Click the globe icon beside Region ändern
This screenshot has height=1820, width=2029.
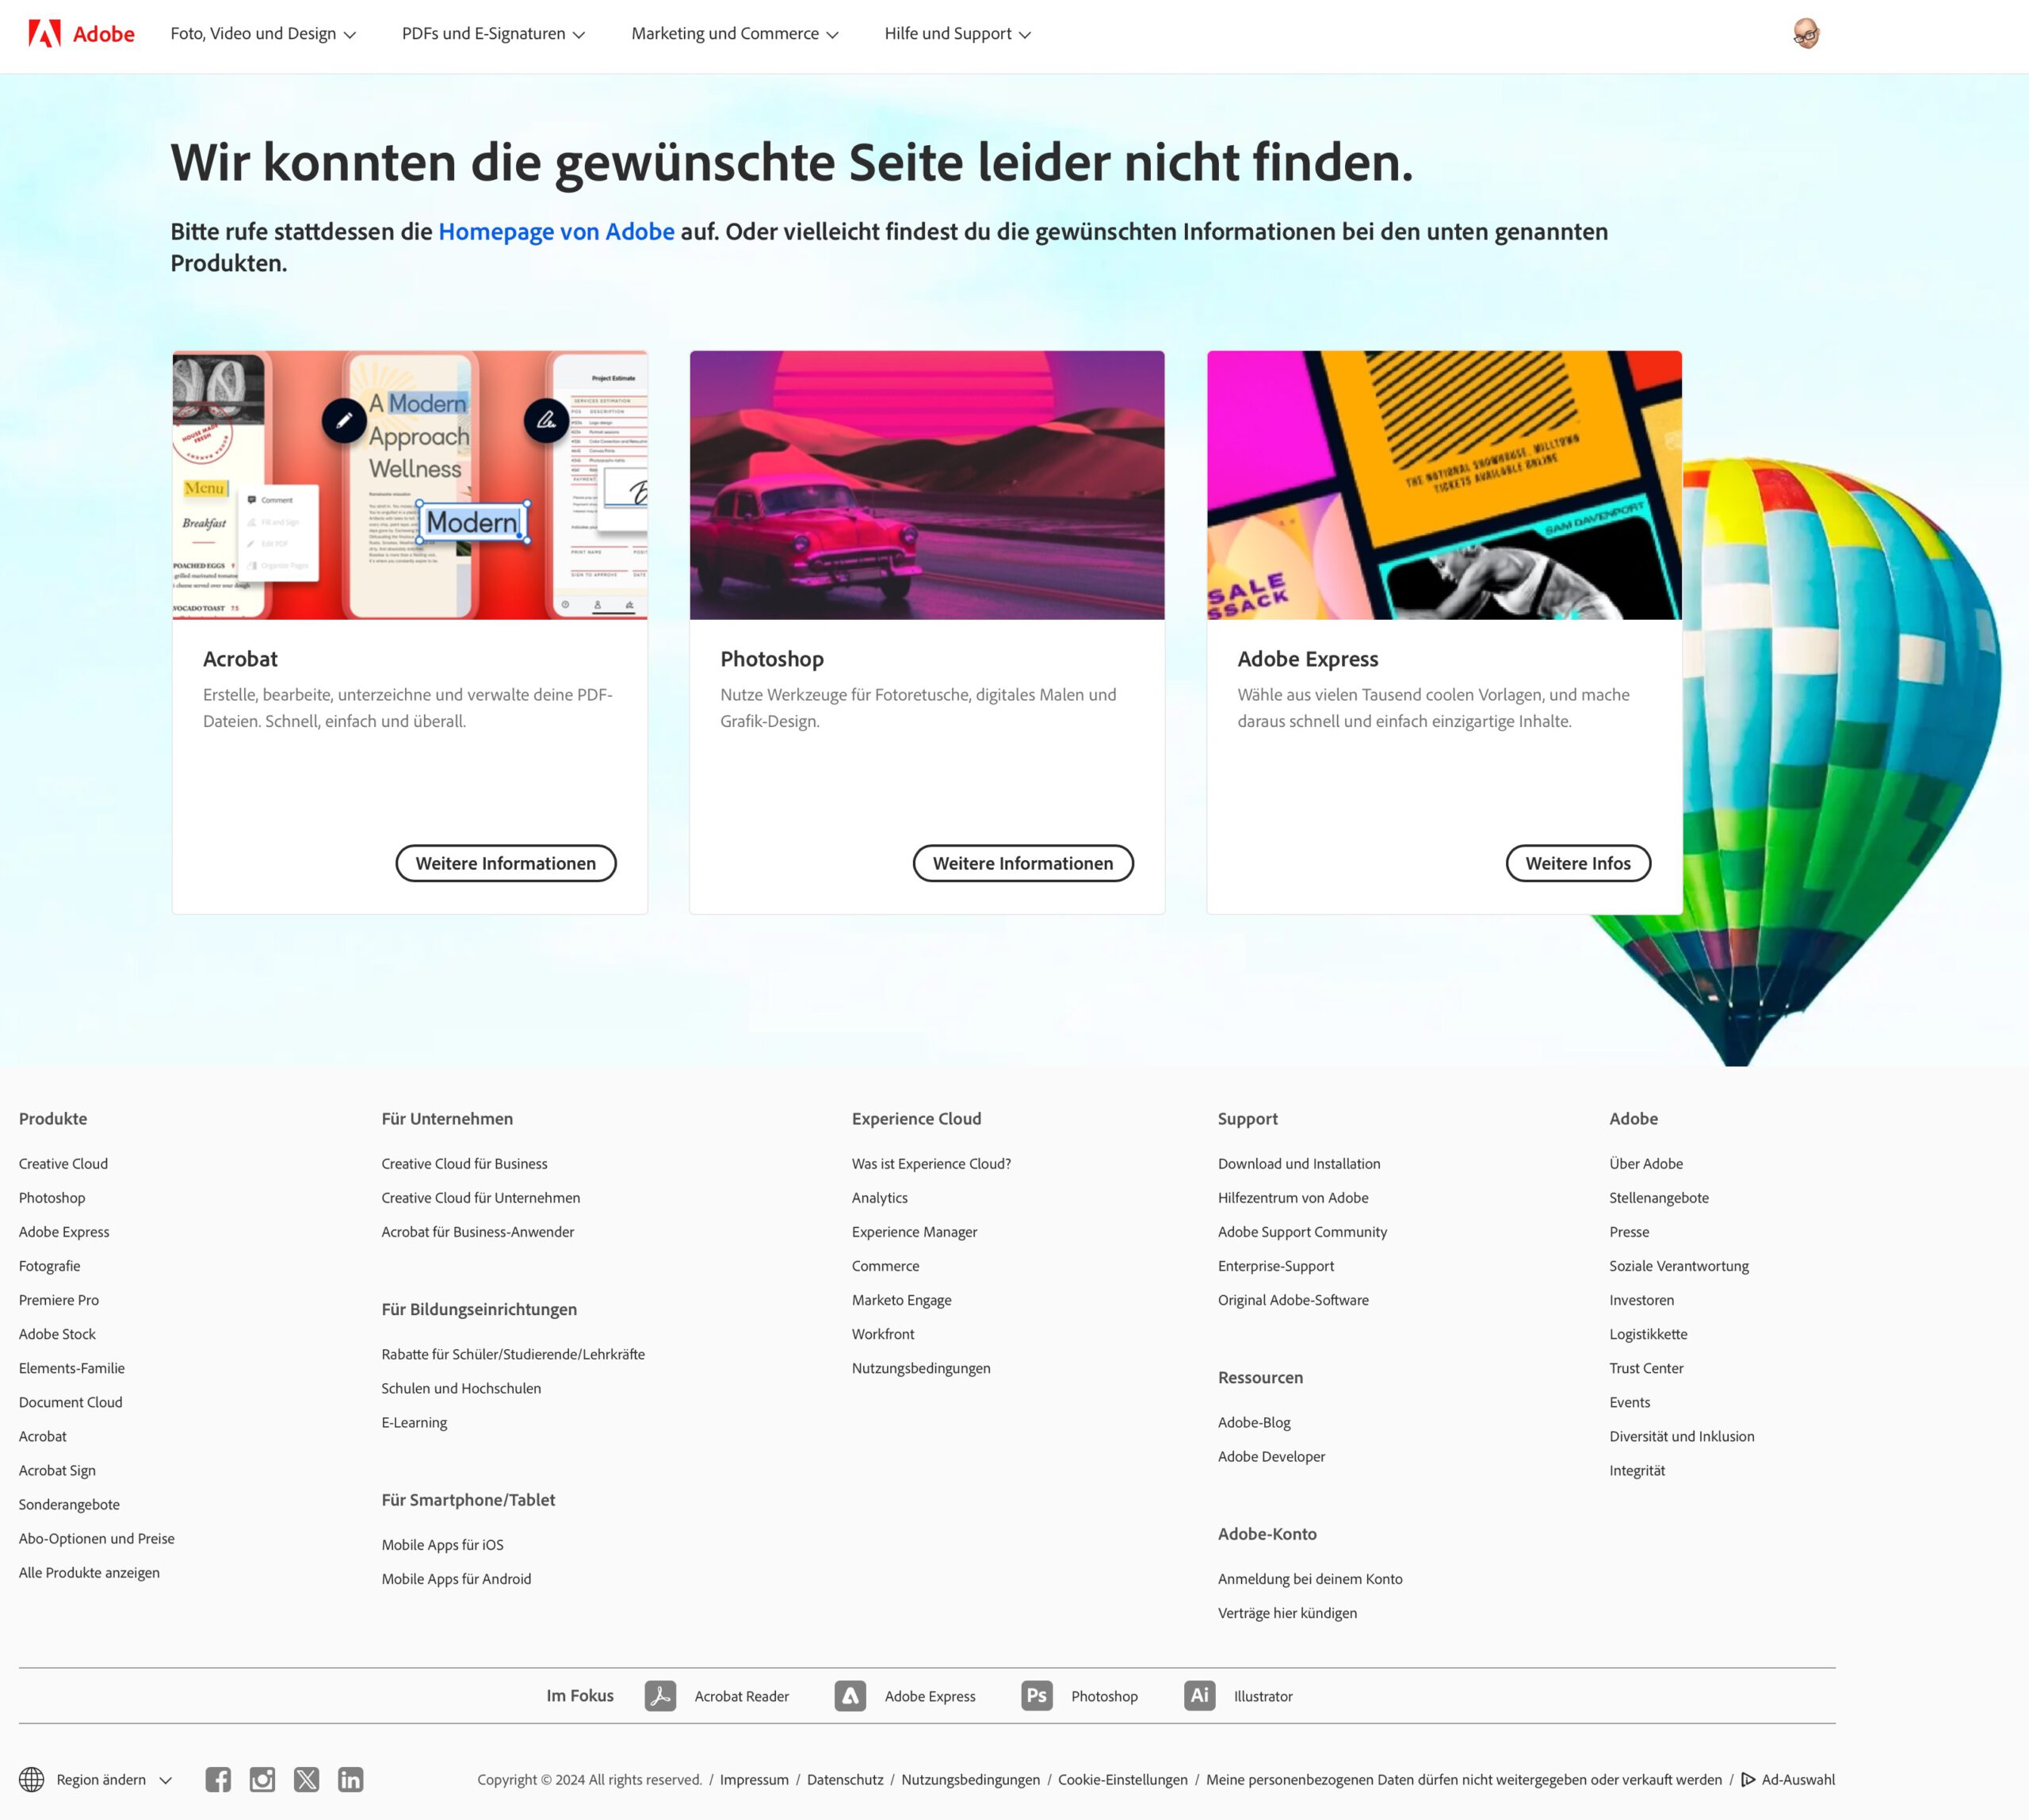coord(32,1779)
